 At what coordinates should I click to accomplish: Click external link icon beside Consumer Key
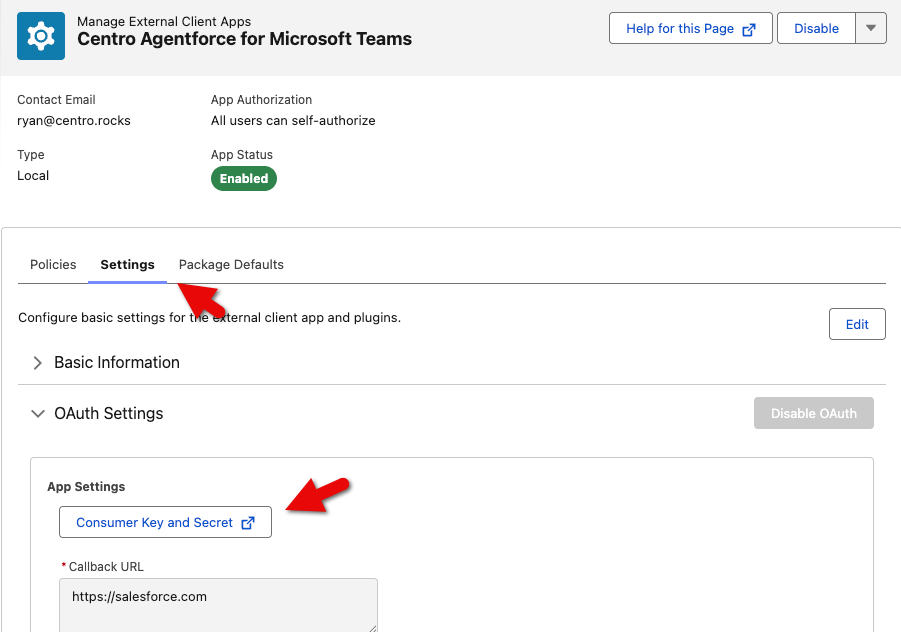pyautogui.click(x=248, y=523)
